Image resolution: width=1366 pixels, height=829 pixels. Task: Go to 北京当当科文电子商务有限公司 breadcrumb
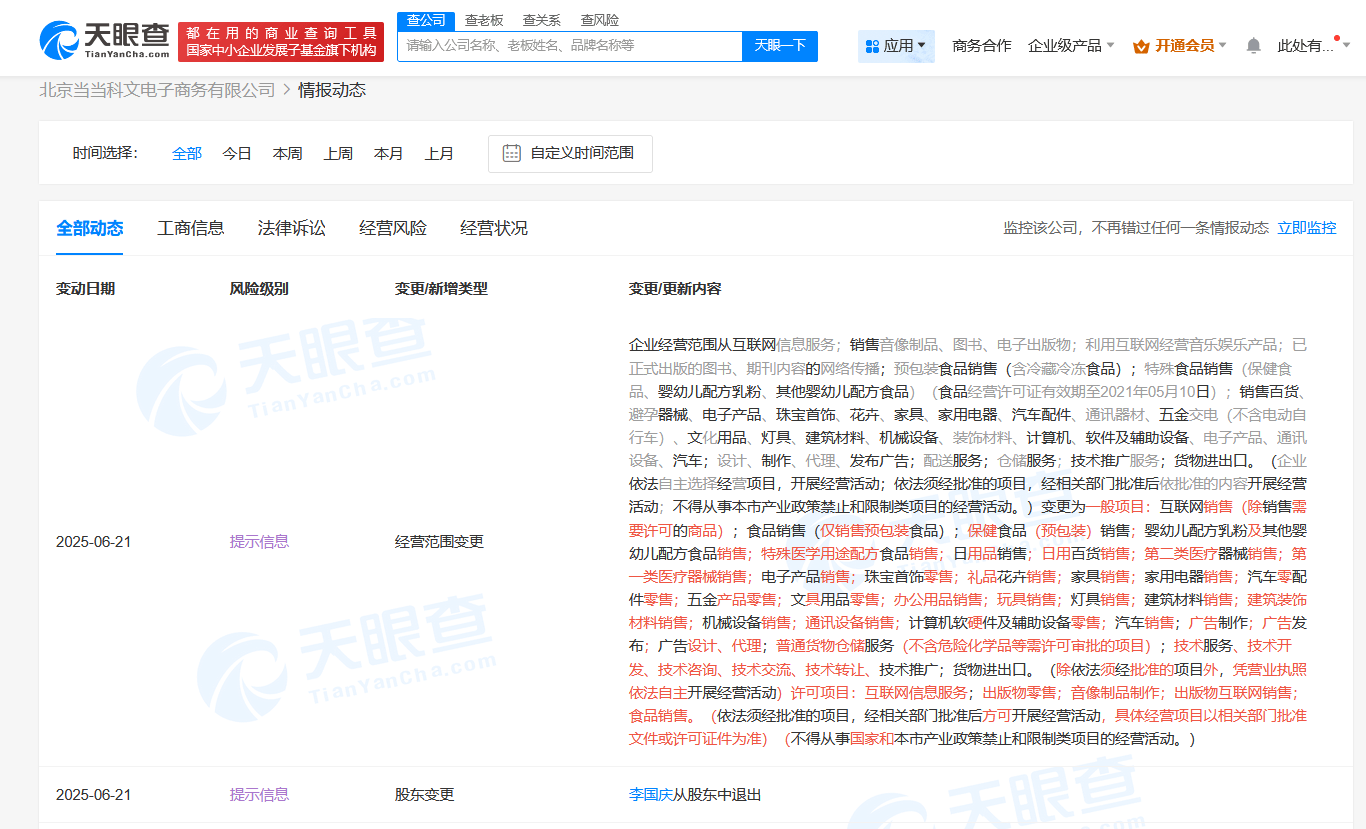click(x=157, y=90)
